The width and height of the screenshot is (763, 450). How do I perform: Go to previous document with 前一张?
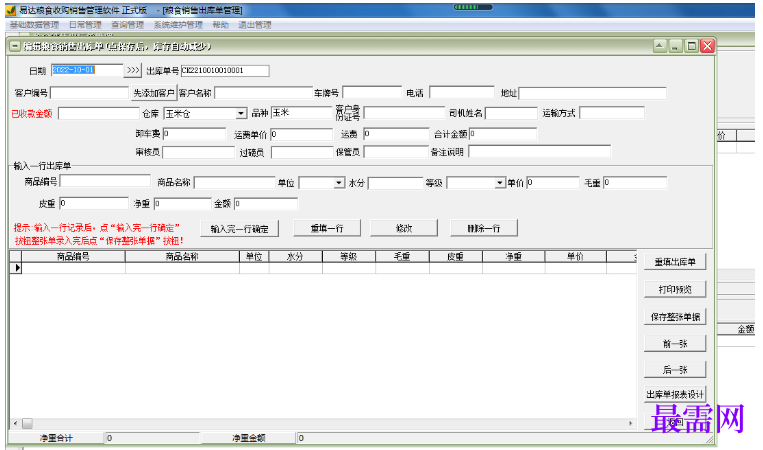tap(675, 343)
